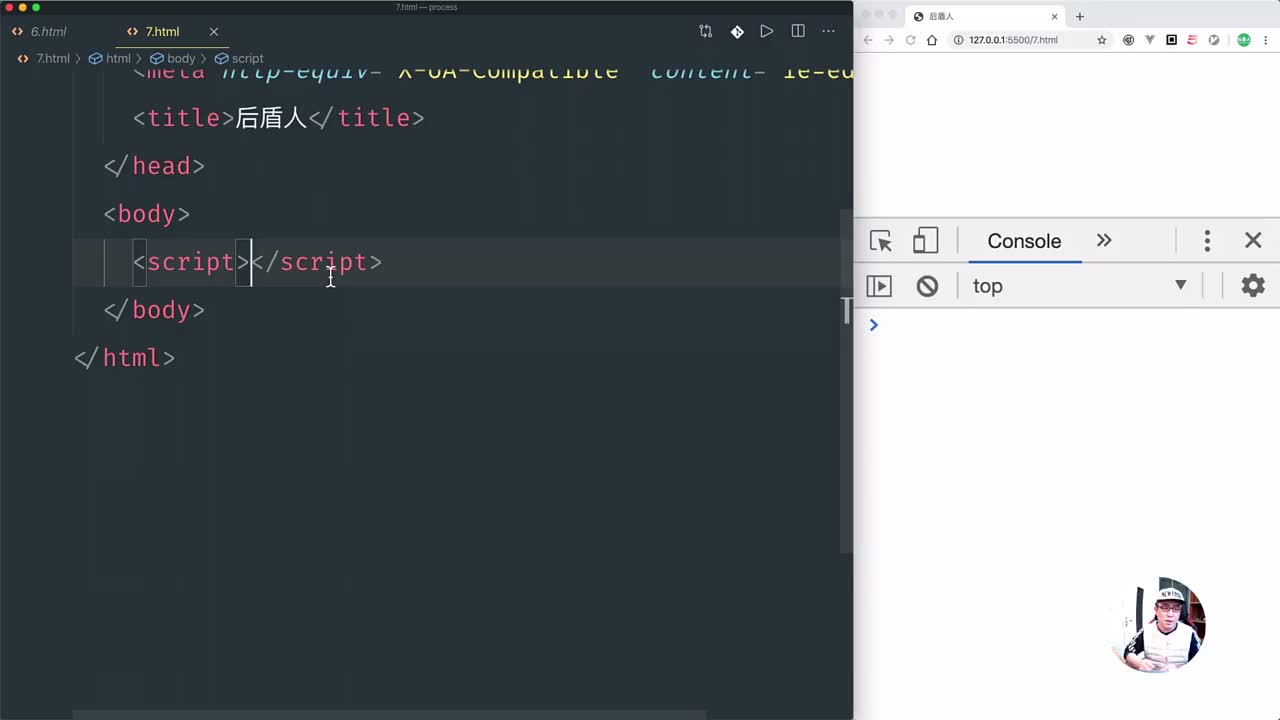This screenshot has width=1280, height=720.
Task: Close the DevTools panel
Action: pyautogui.click(x=1253, y=241)
